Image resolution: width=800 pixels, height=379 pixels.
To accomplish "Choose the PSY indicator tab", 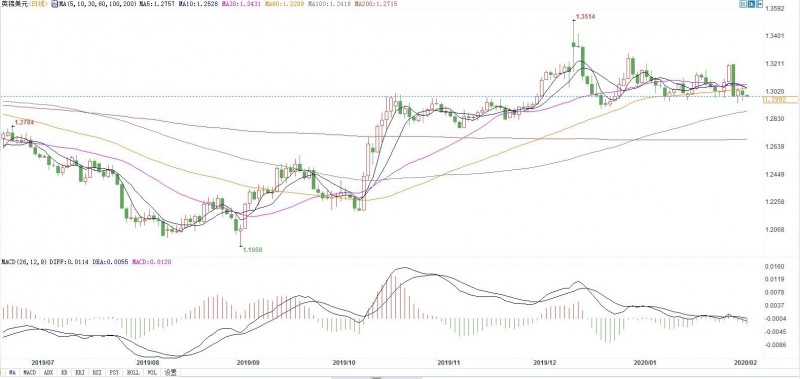I will tap(114, 373).
